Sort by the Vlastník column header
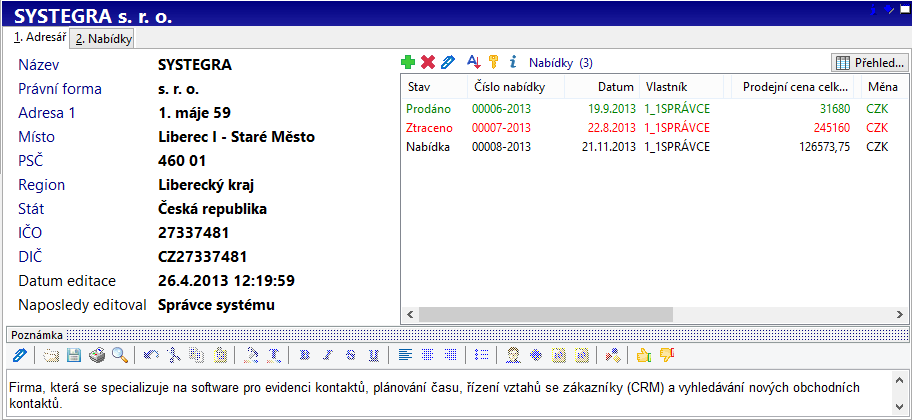The height and width of the screenshot is (420, 912). [681, 87]
